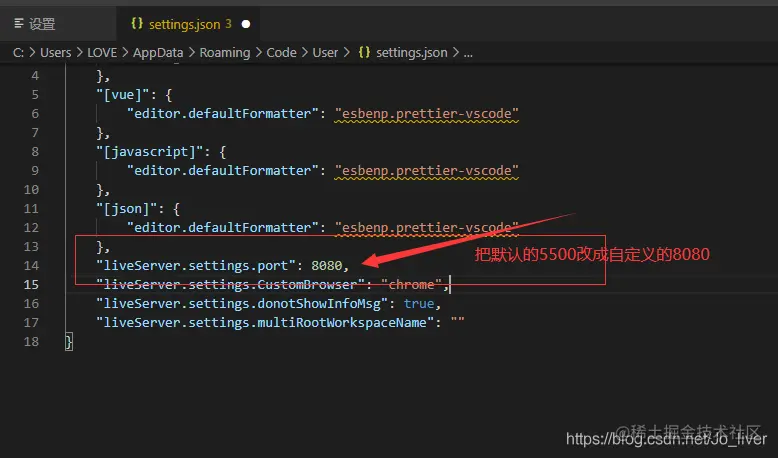
Task: Click line number 16 in gutter
Action: click(31, 304)
